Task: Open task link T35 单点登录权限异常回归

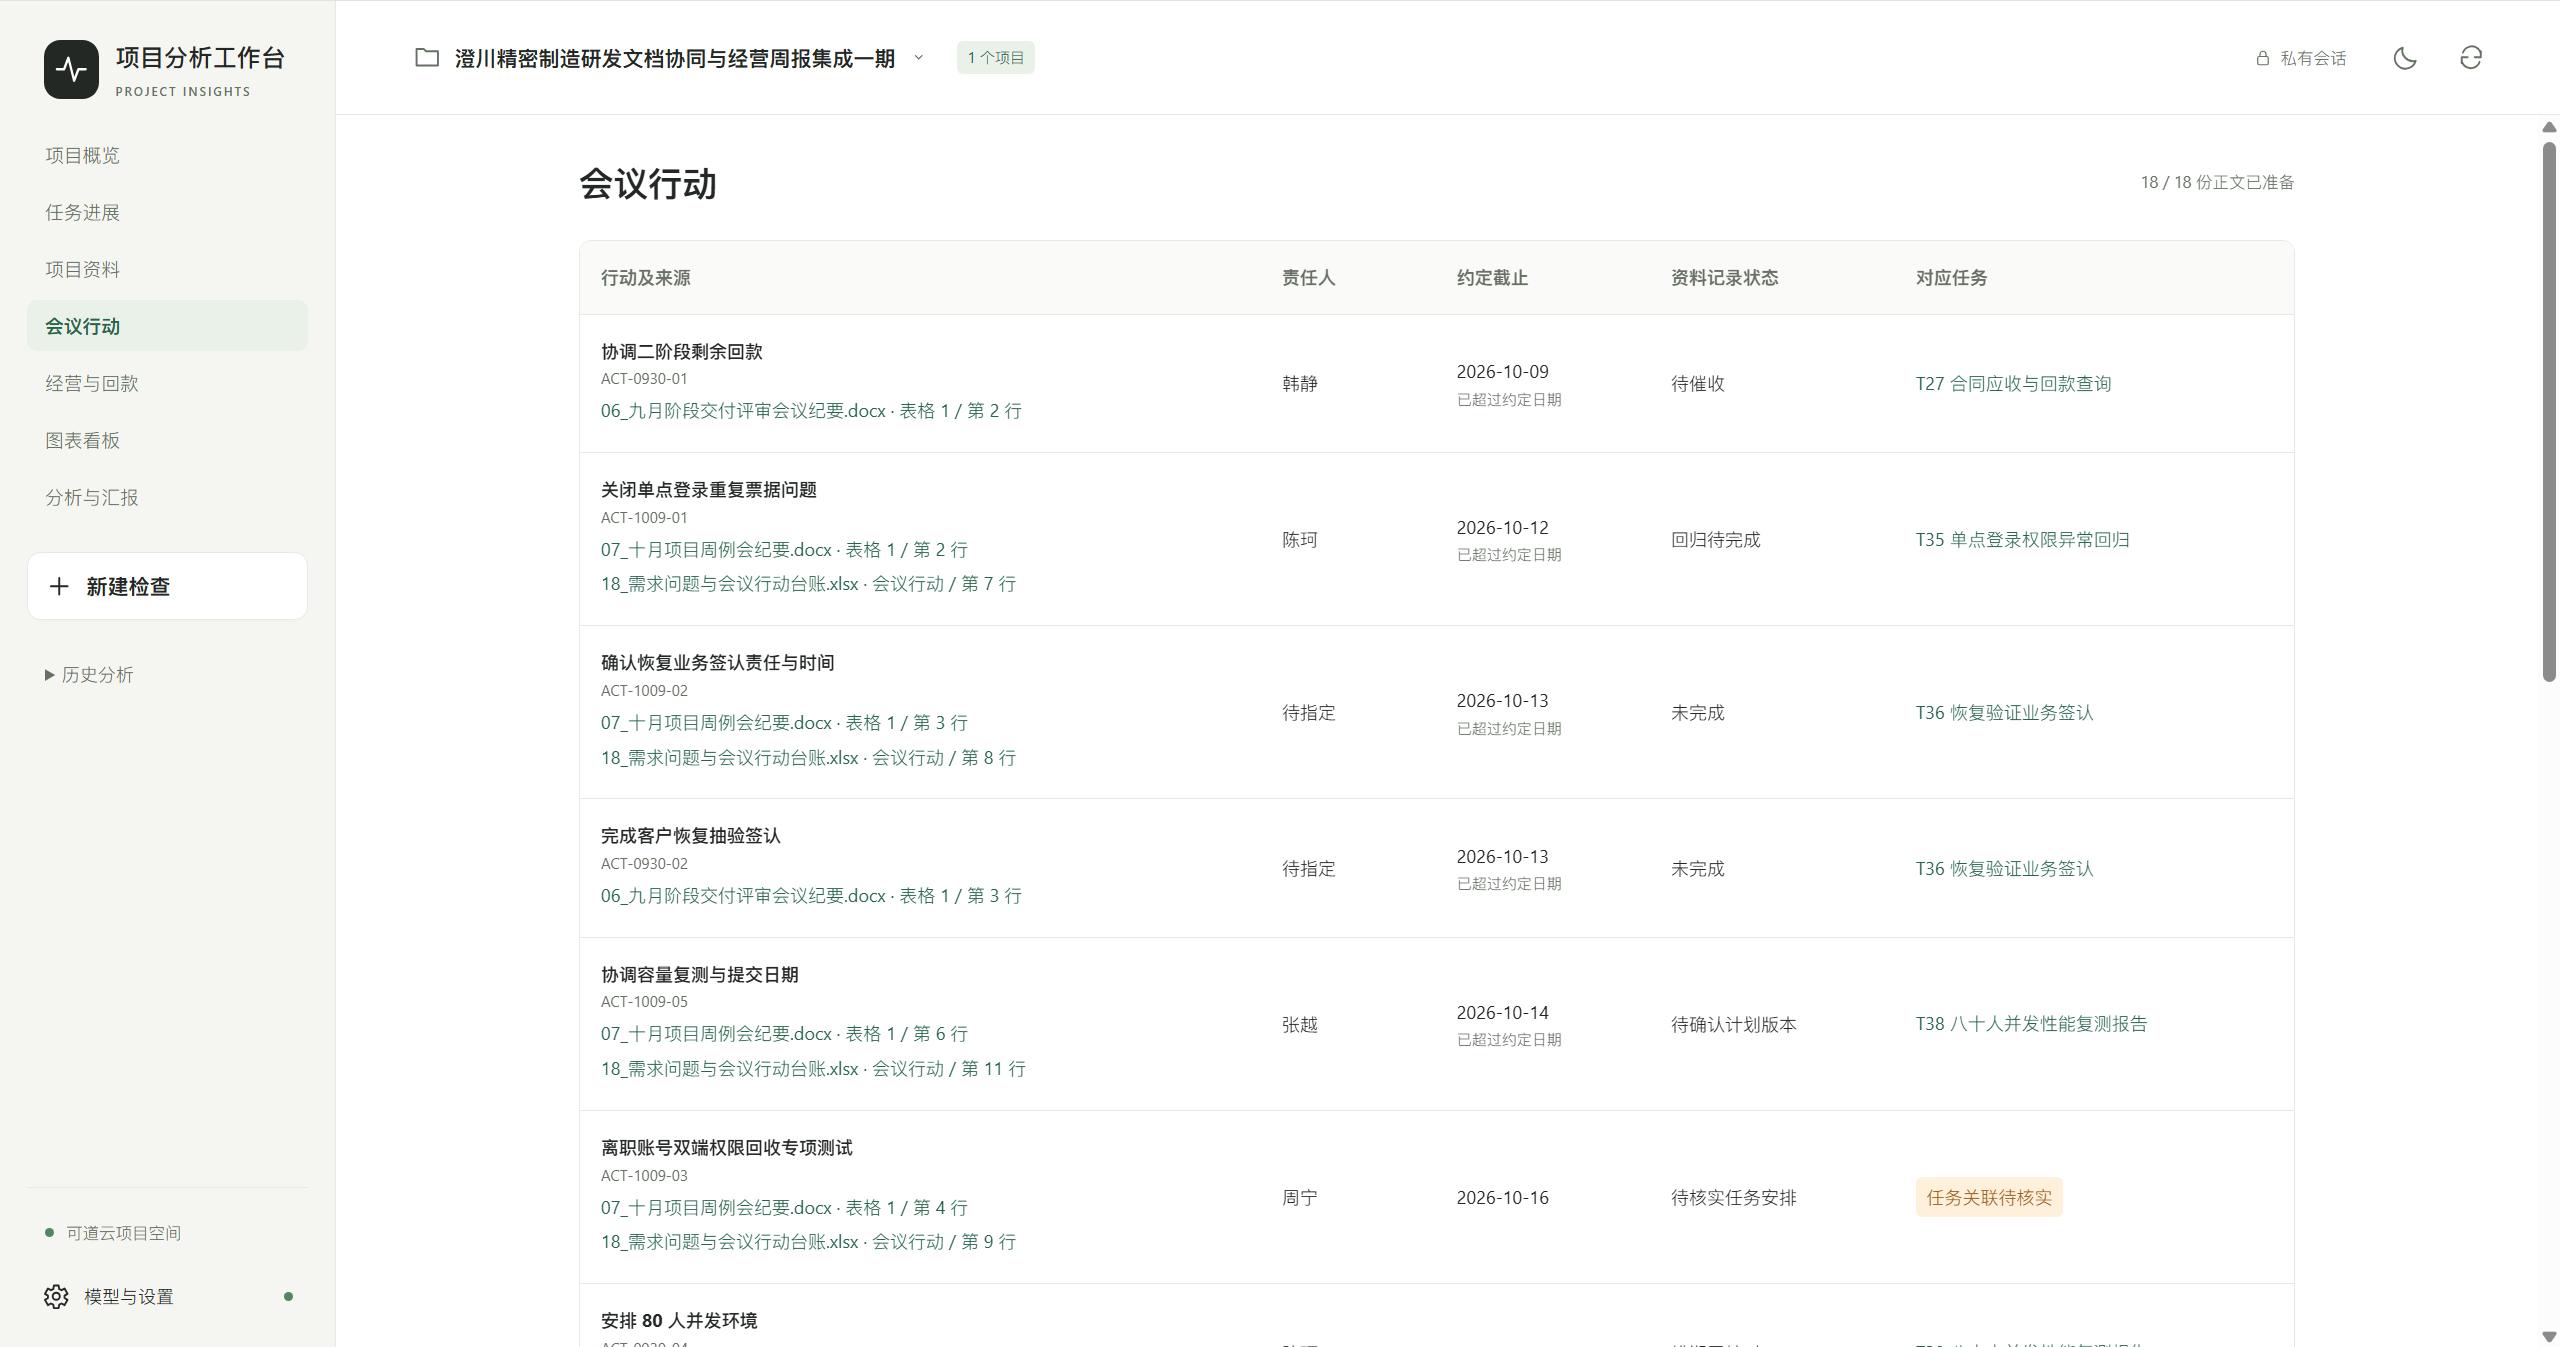Action: coord(2022,539)
